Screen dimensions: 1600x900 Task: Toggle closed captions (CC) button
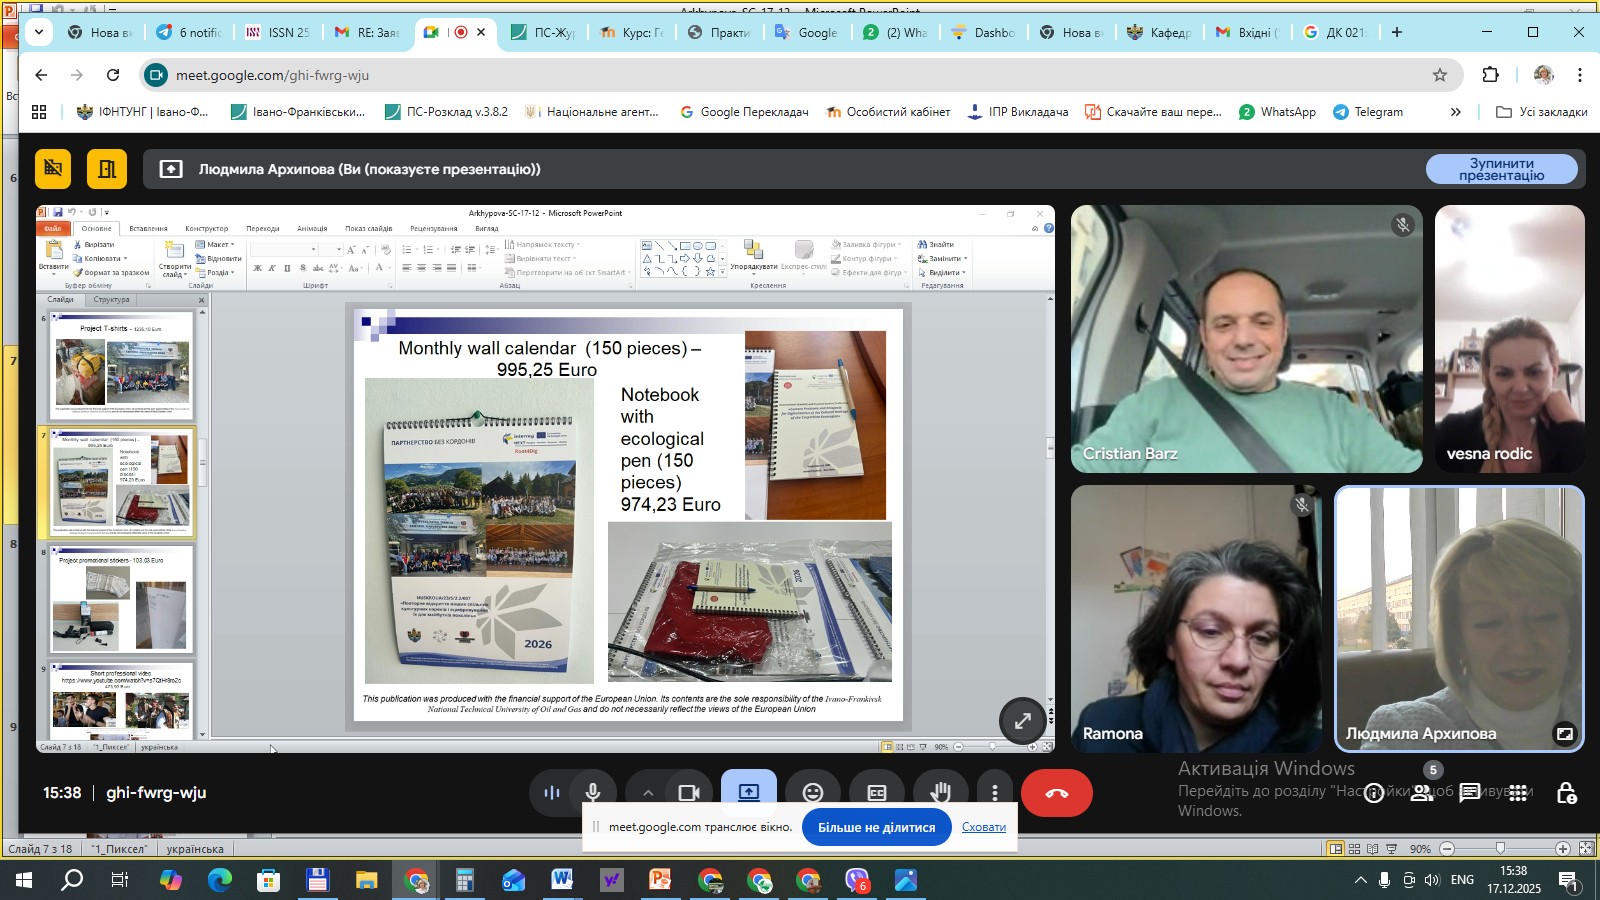pos(877,793)
